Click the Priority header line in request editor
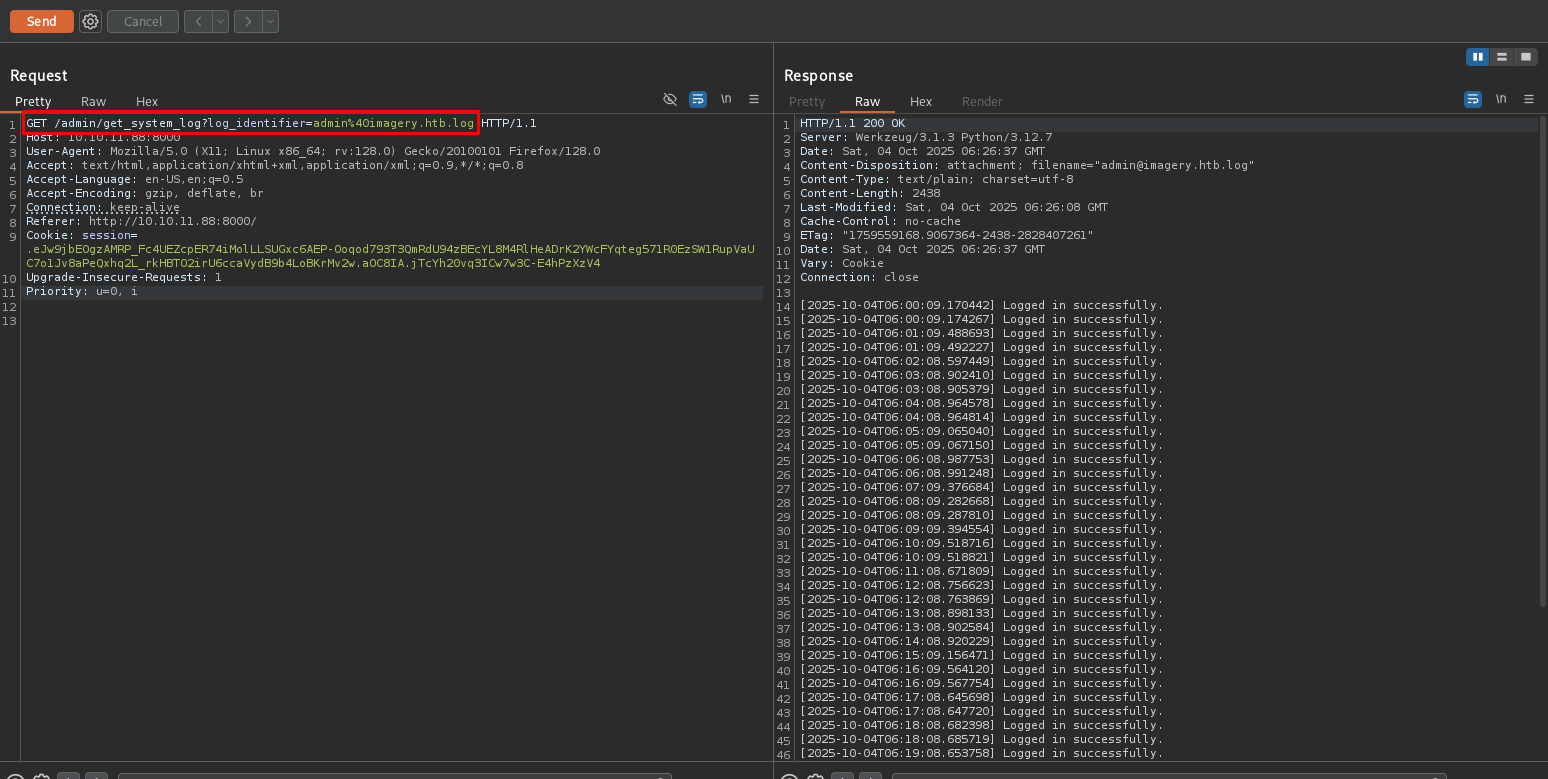The height and width of the screenshot is (779, 1548). (82, 291)
